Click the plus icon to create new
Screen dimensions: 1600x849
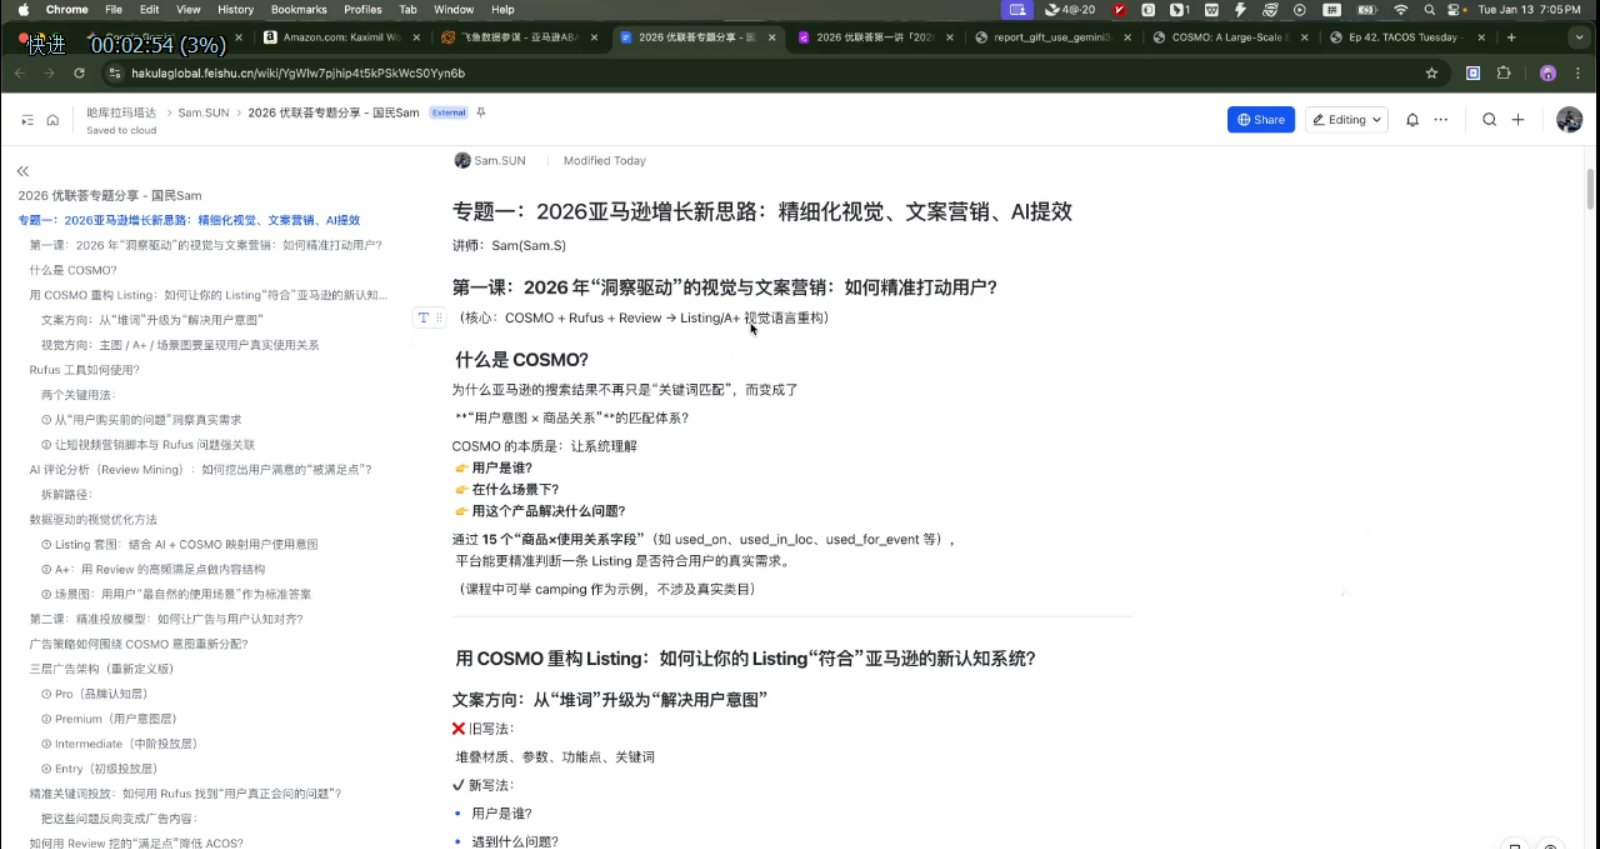point(1518,120)
